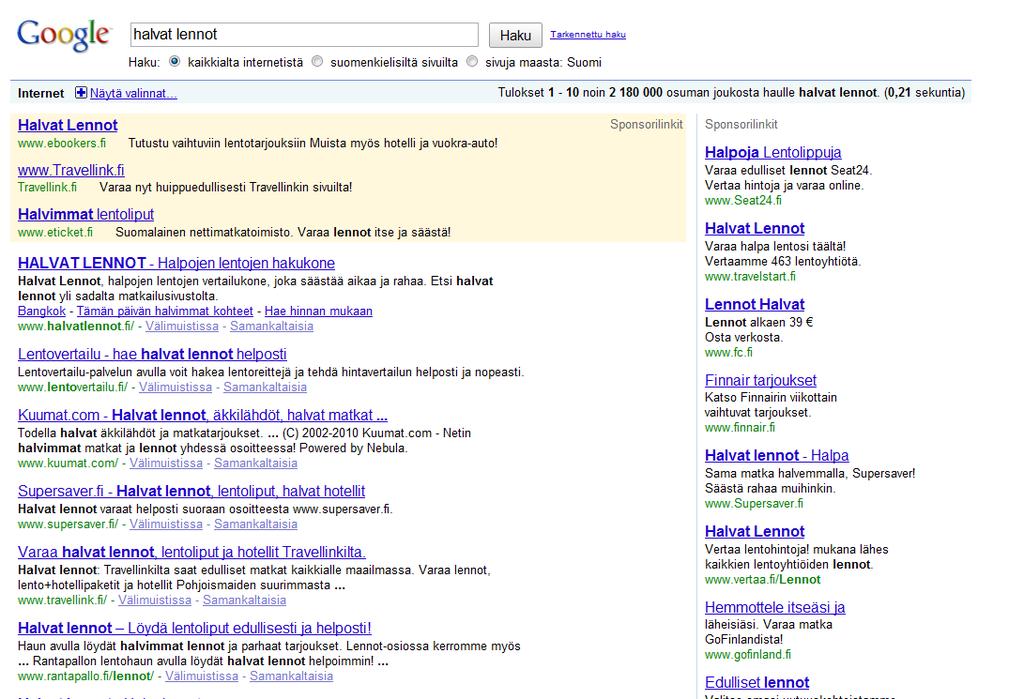Open the Bangkok sitelink
The height and width of the screenshot is (699, 1024).
(x=42, y=311)
